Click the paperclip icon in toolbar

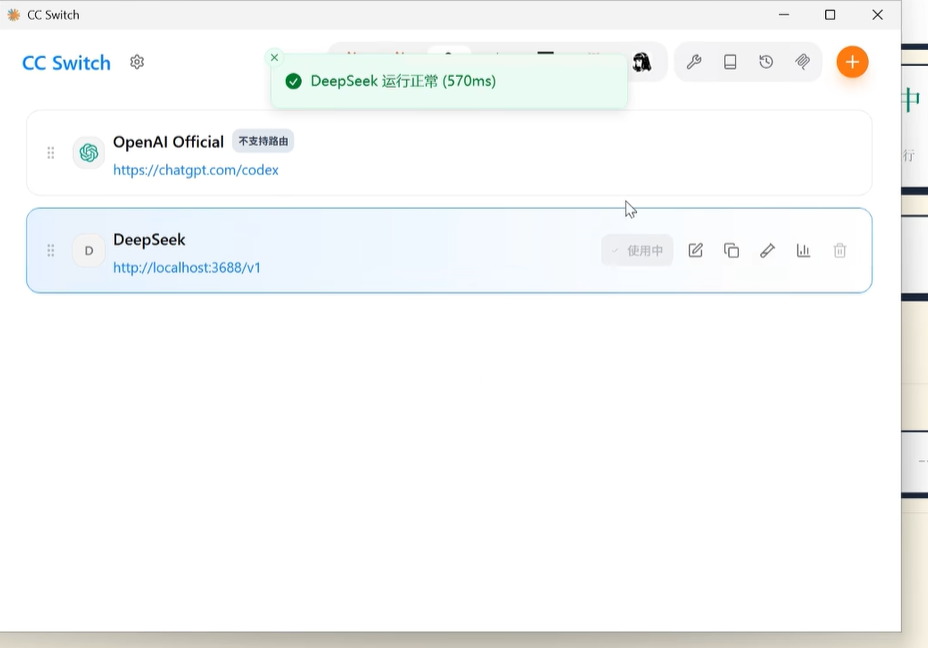(803, 62)
